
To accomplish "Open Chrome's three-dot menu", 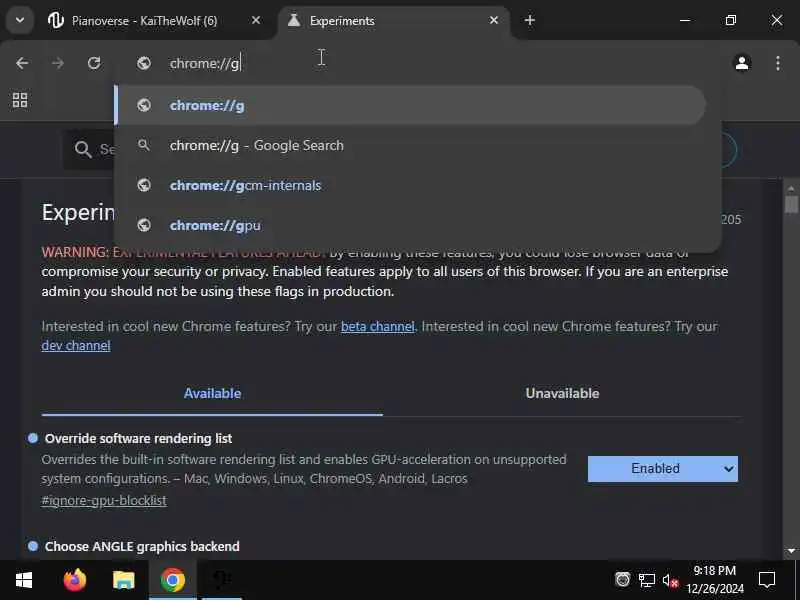I will click(x=778, y=63).
